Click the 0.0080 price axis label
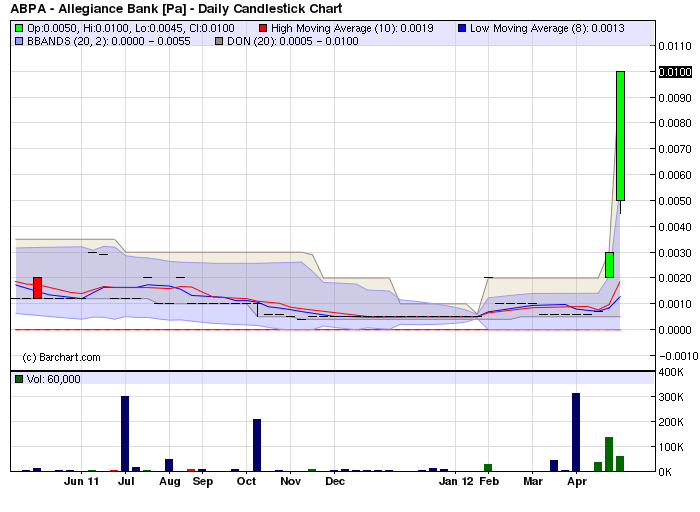 675,123
